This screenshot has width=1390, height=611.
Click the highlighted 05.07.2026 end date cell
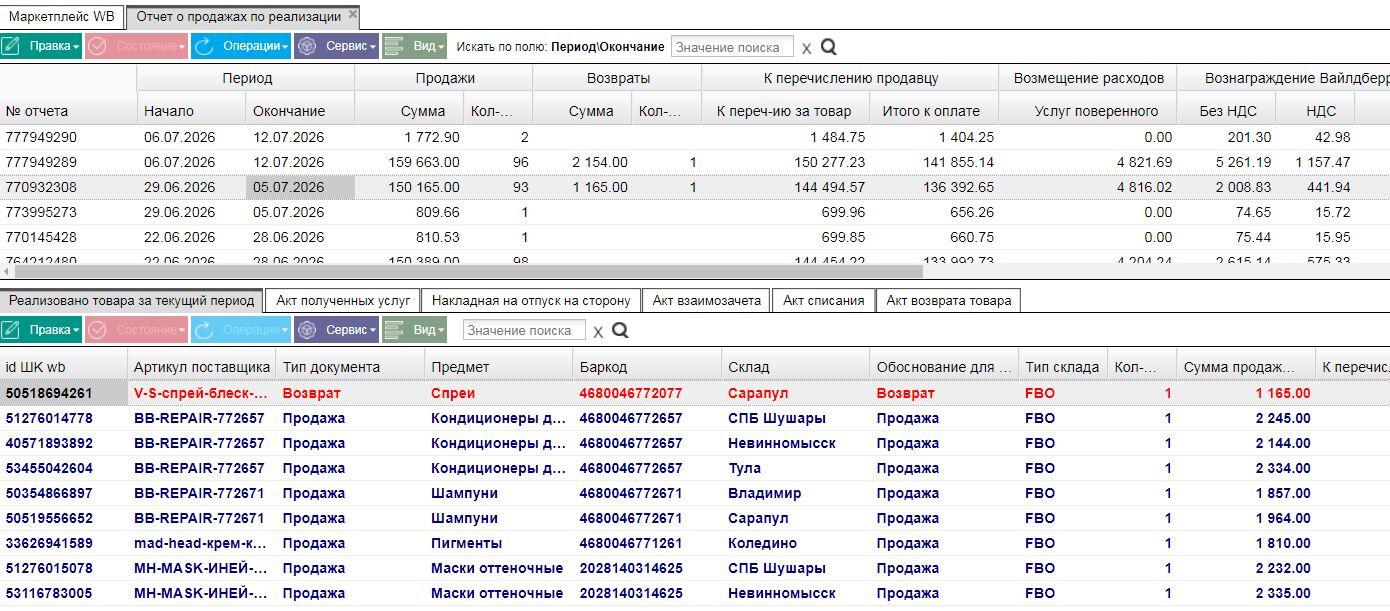click(300, 187)
